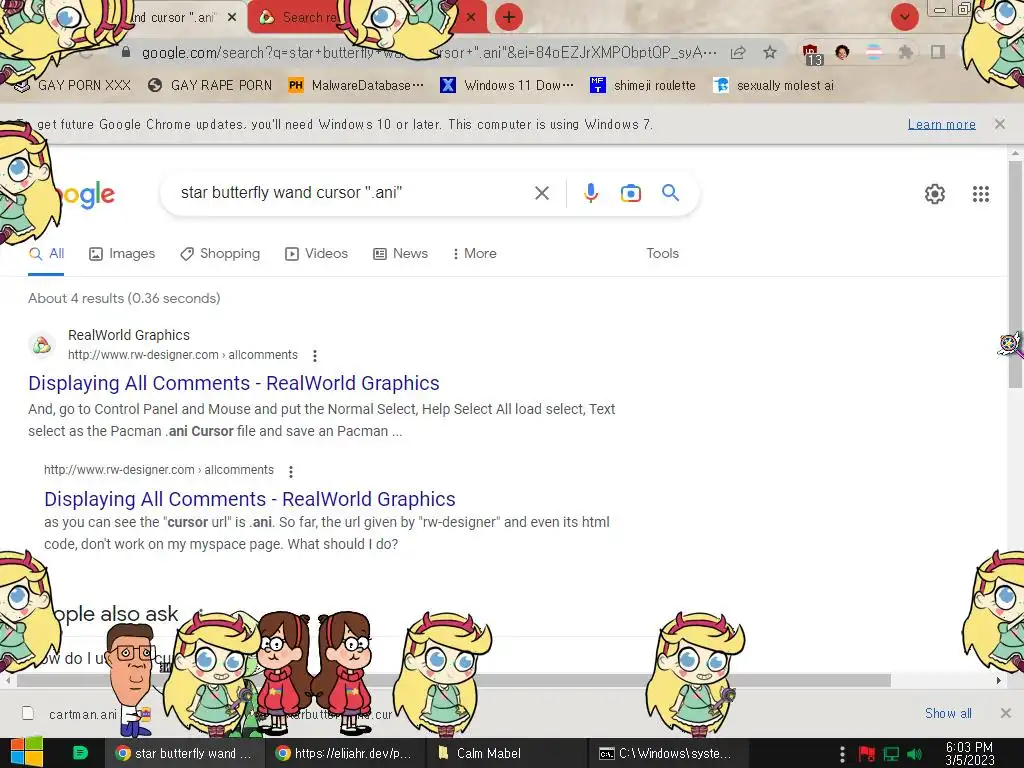Open the Extensions puzzle icon
Screen dimensions: 1024x768
click(x=904, y=52)
